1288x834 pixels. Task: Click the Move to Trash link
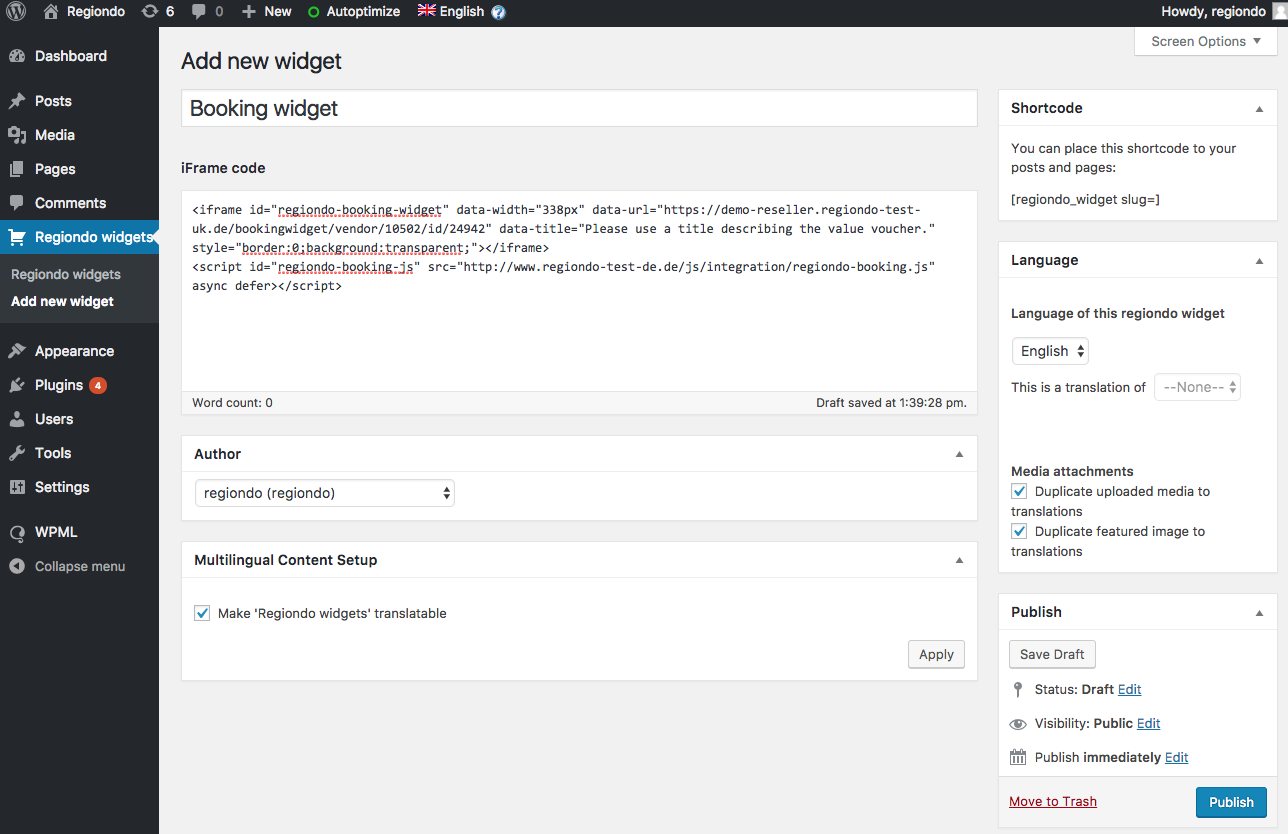pyautogui.click(x=1053, y=801)
